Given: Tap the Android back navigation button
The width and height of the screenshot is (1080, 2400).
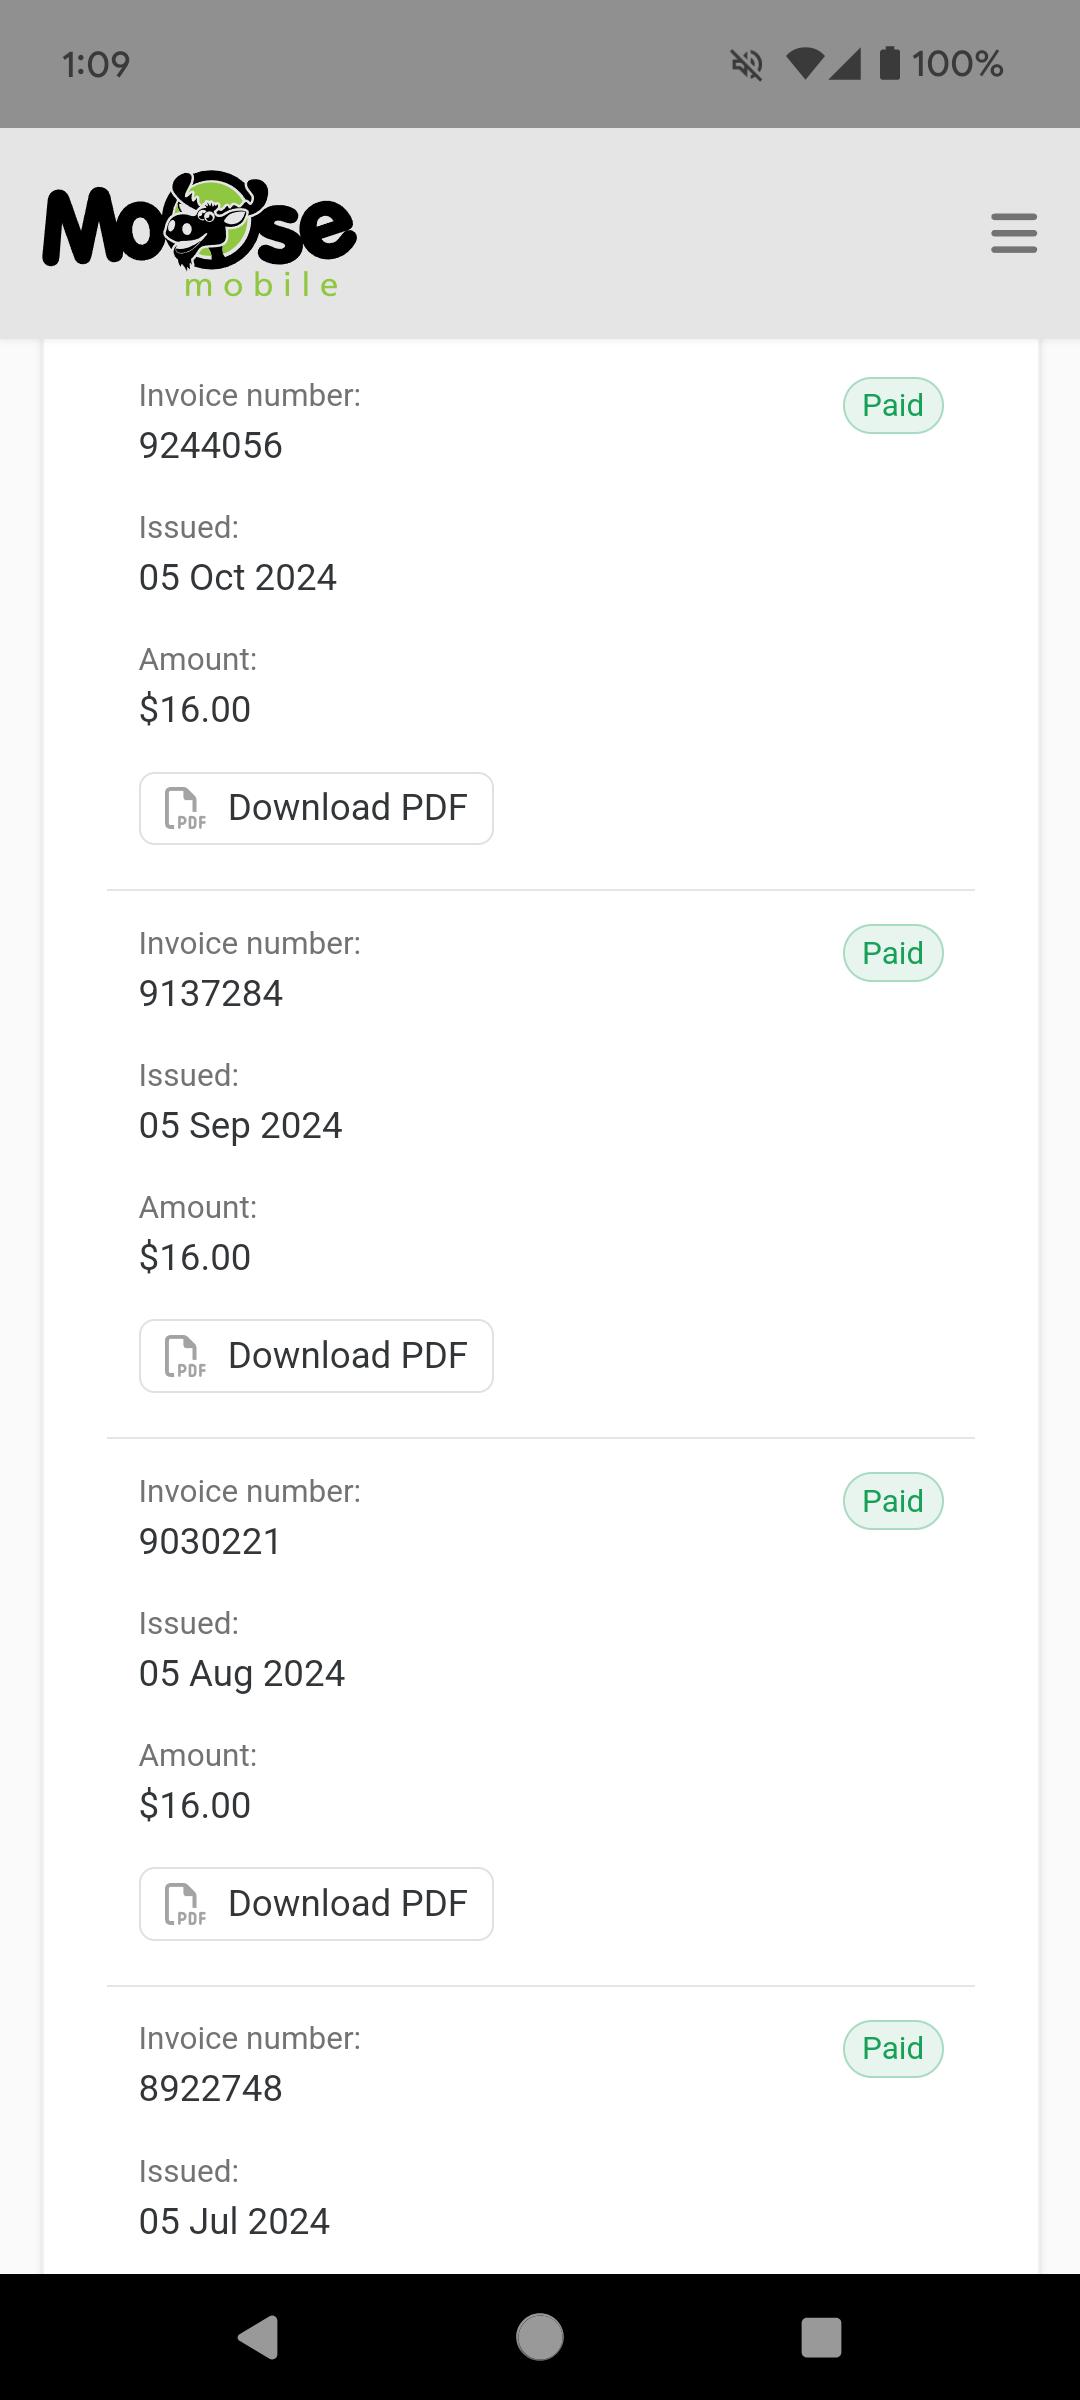Looking at the screenshot, I should click(x=258, y=2337).
